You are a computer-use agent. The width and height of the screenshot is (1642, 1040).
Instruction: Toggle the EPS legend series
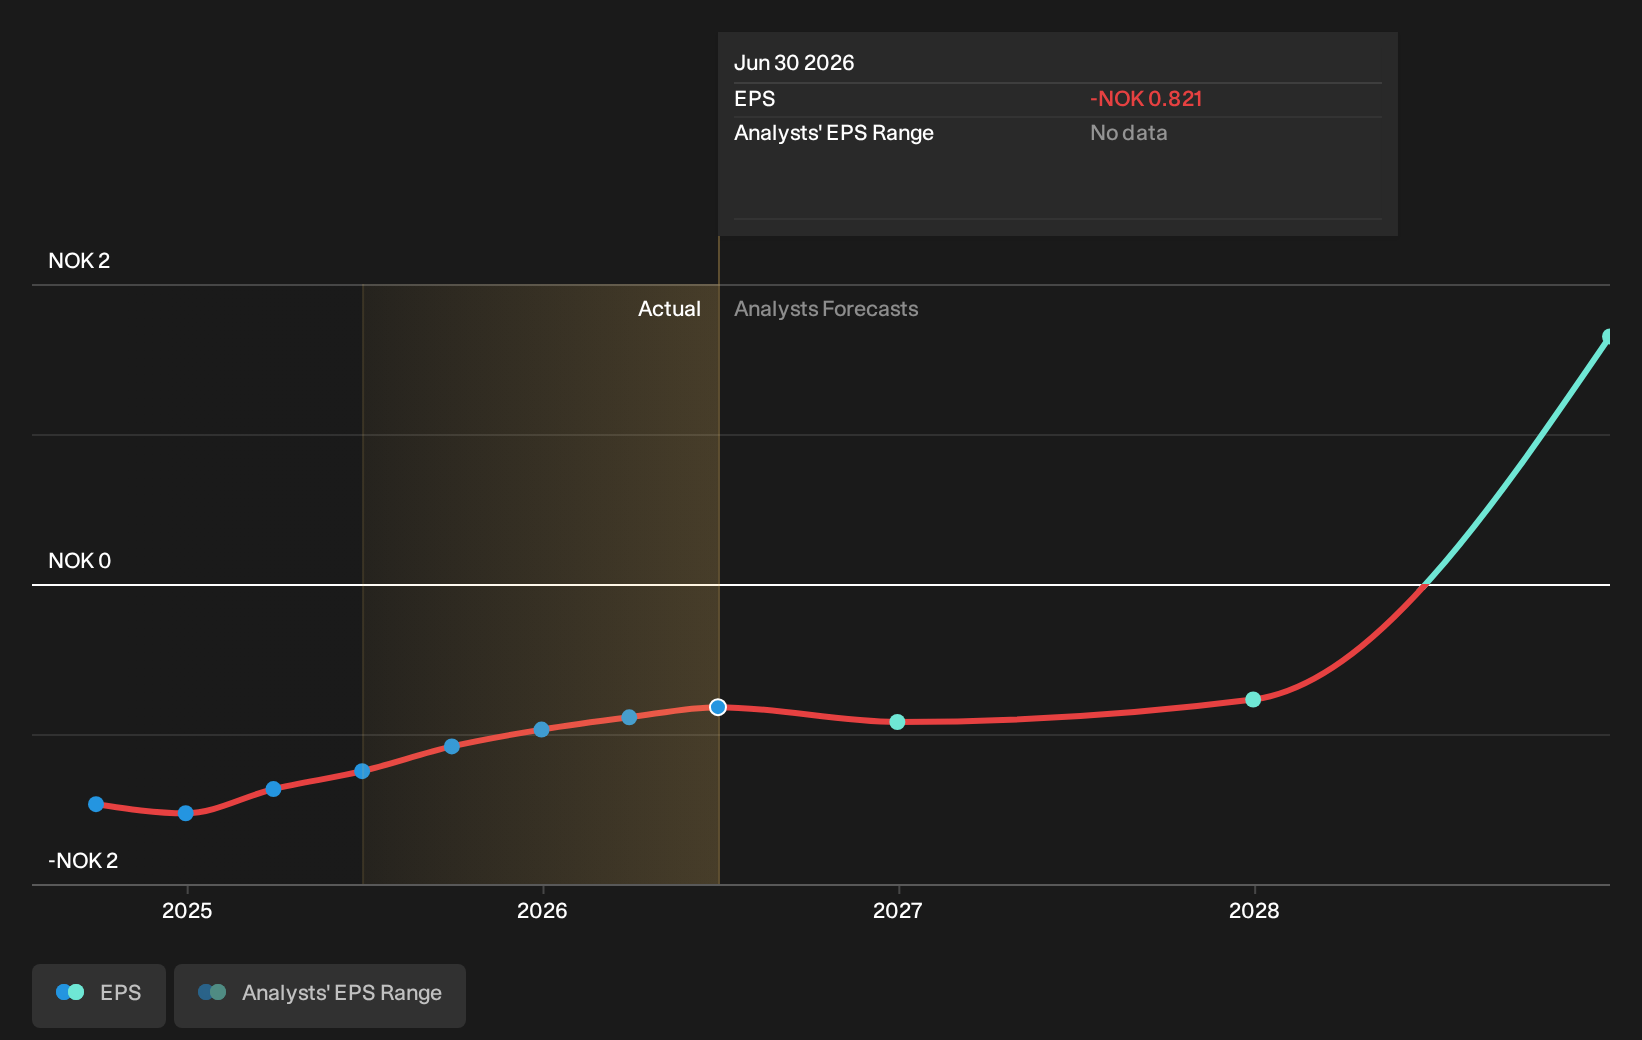(99, 995)
